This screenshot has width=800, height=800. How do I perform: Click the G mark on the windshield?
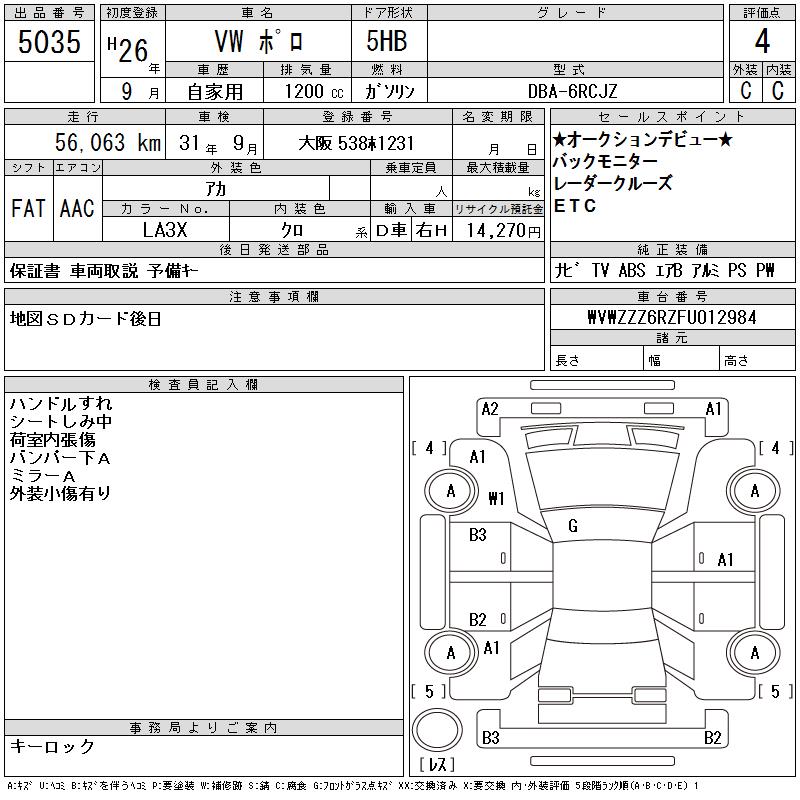coord(572,526)
